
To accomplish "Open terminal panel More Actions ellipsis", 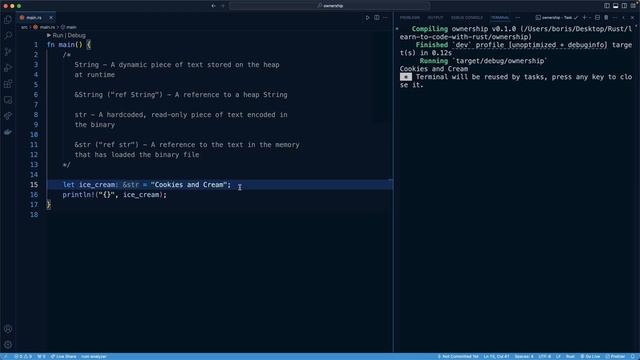I will point(615,18).
